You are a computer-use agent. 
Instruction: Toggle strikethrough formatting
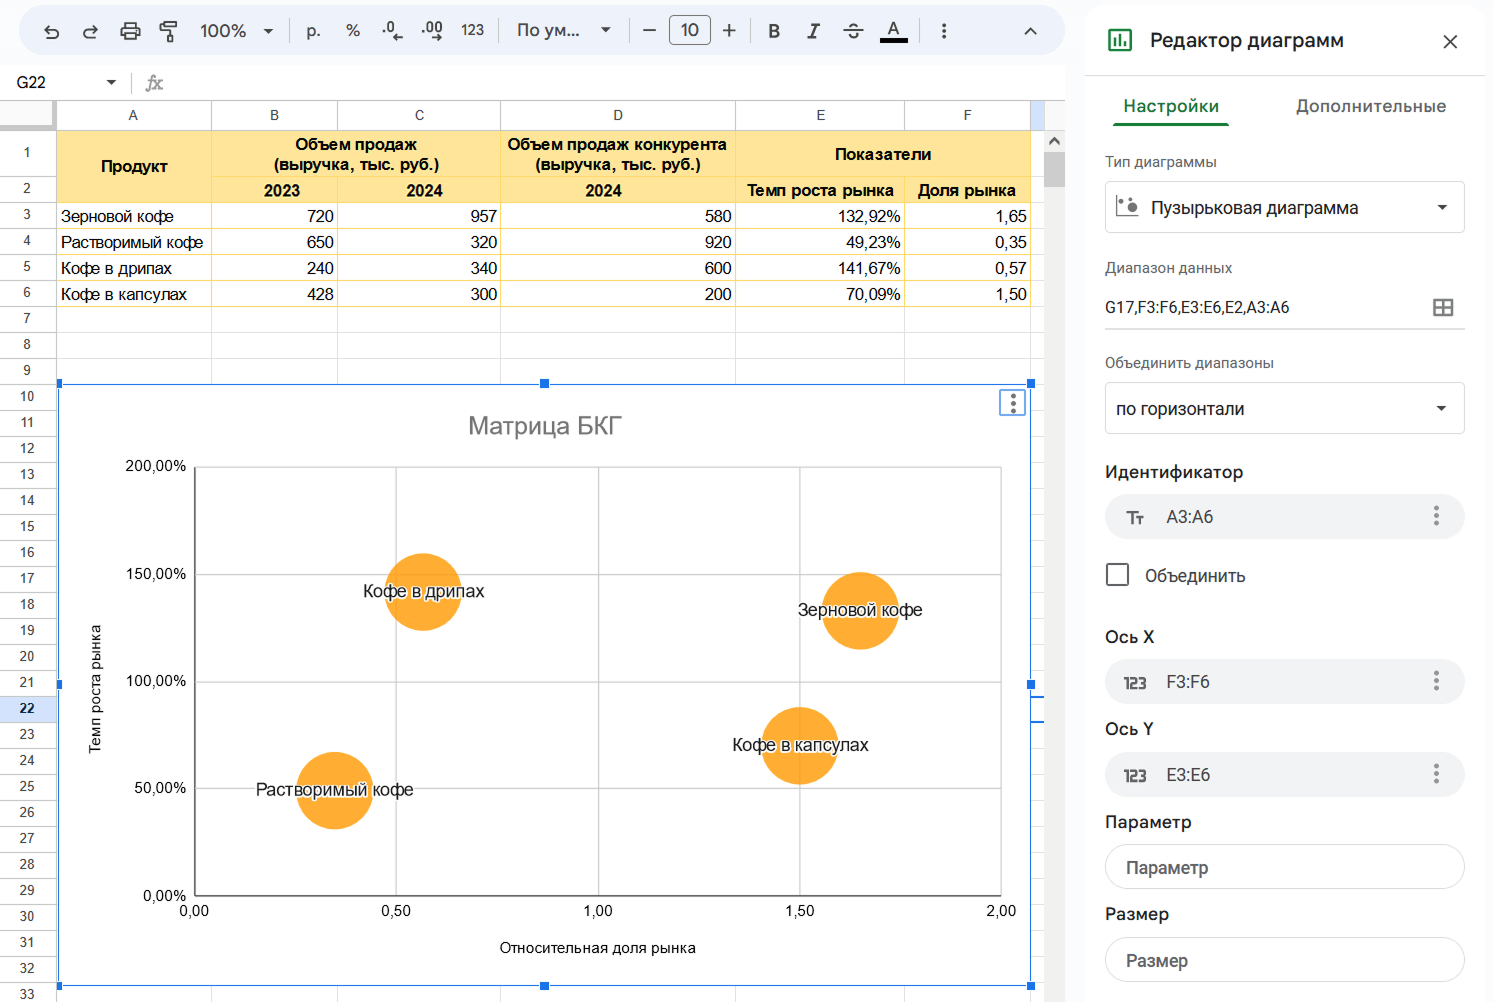(x=853, y=31)
